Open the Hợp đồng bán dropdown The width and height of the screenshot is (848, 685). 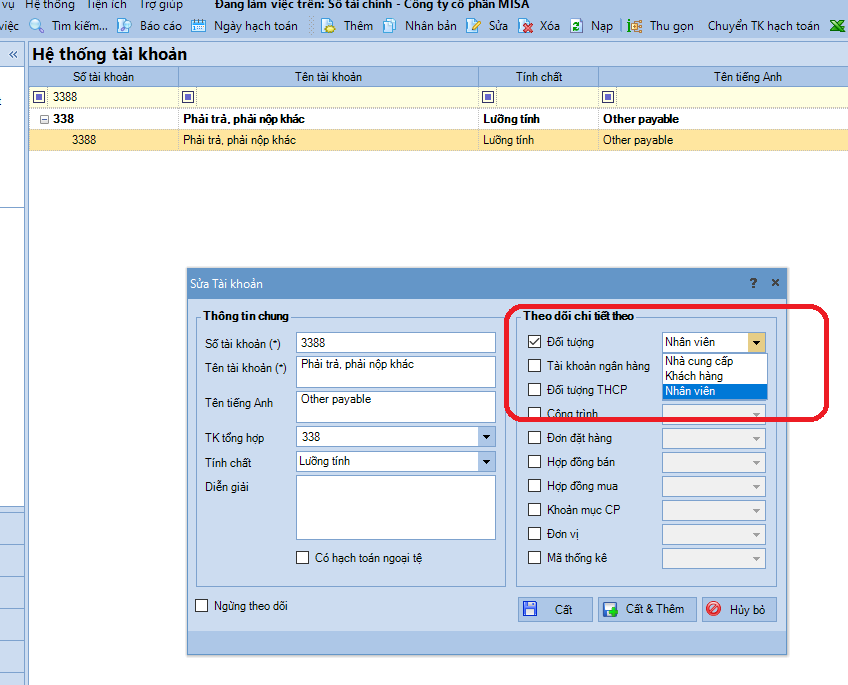[756, 462]
